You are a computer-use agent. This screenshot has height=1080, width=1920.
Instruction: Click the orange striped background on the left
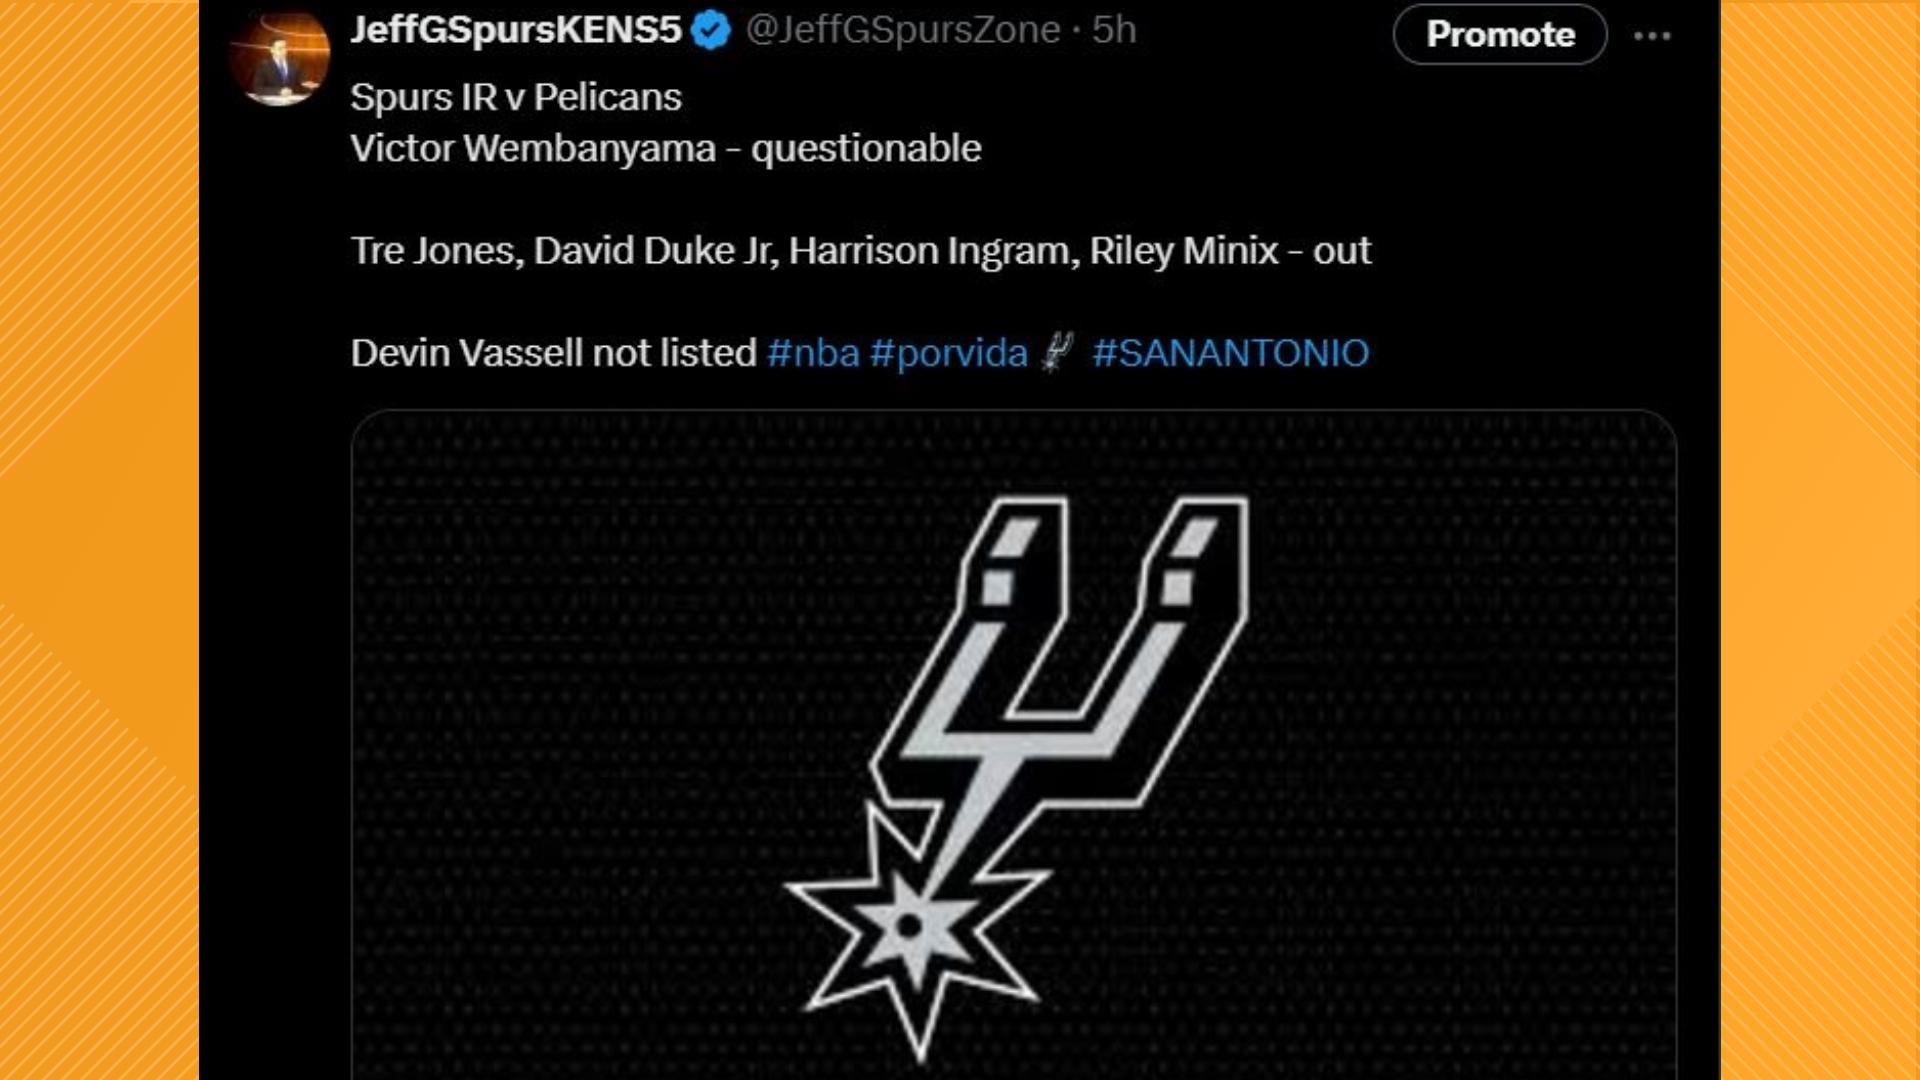98,540
